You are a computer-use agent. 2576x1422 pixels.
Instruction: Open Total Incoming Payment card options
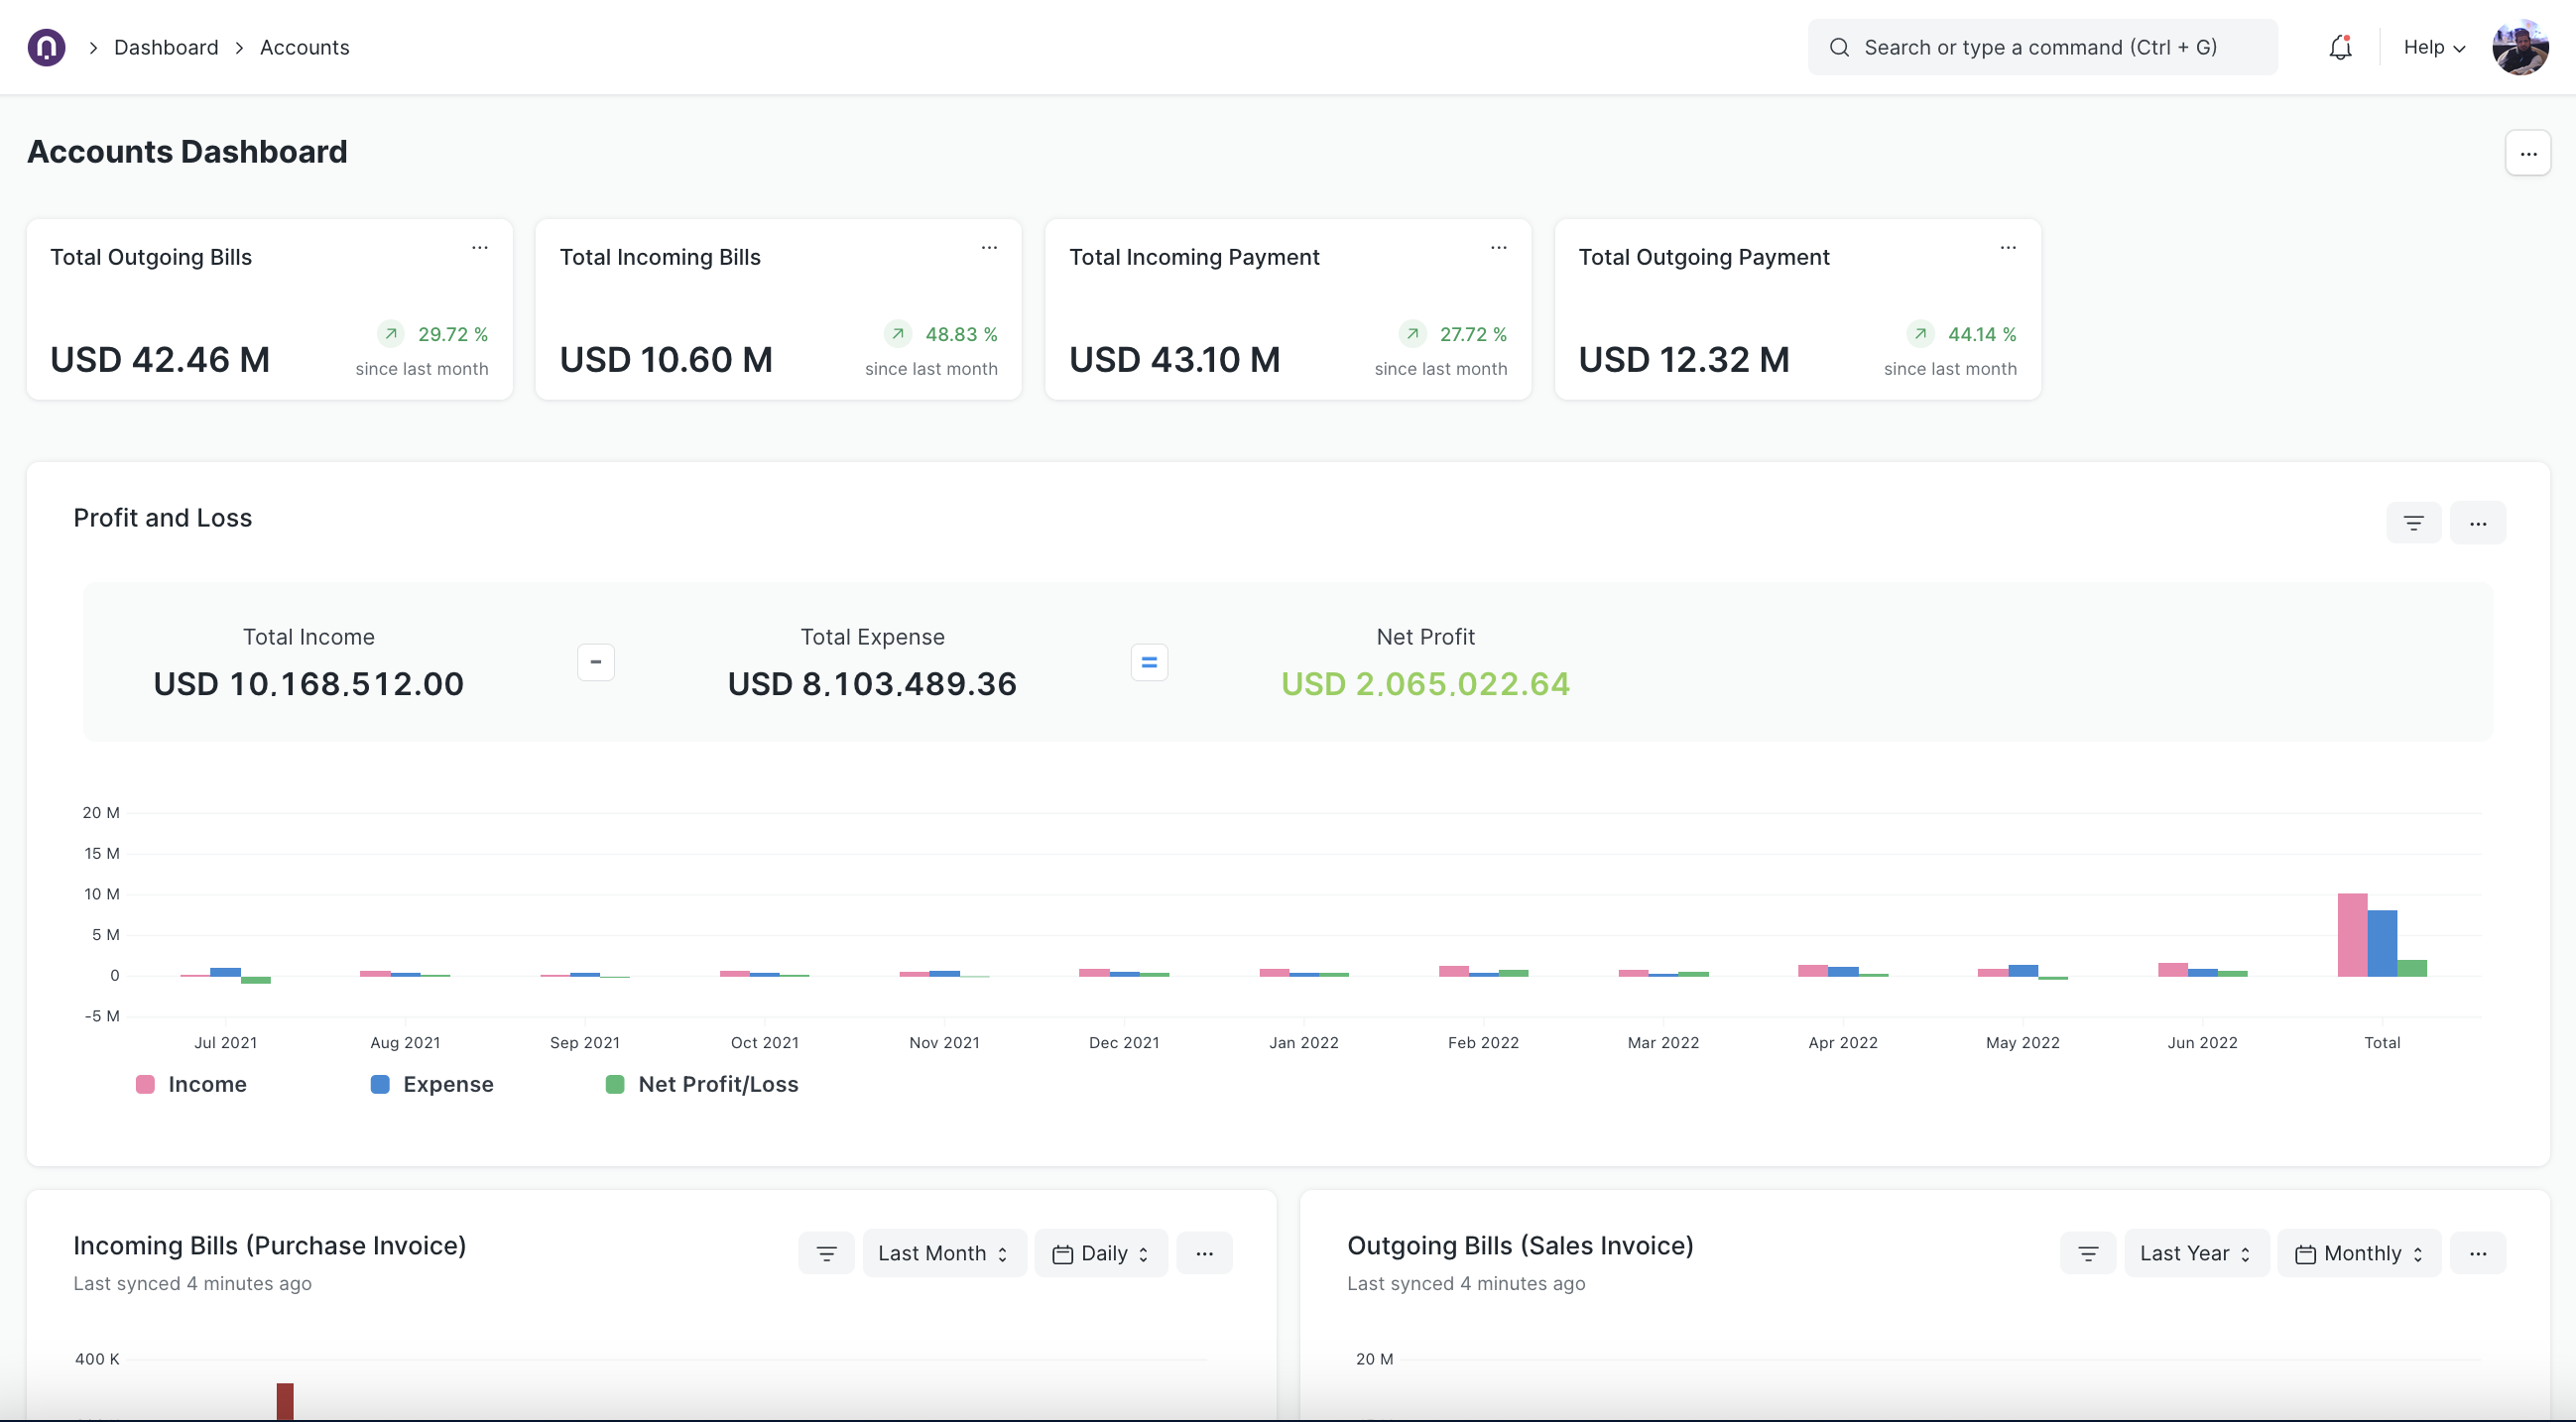pyautogui.click(x=1498, y=247)
